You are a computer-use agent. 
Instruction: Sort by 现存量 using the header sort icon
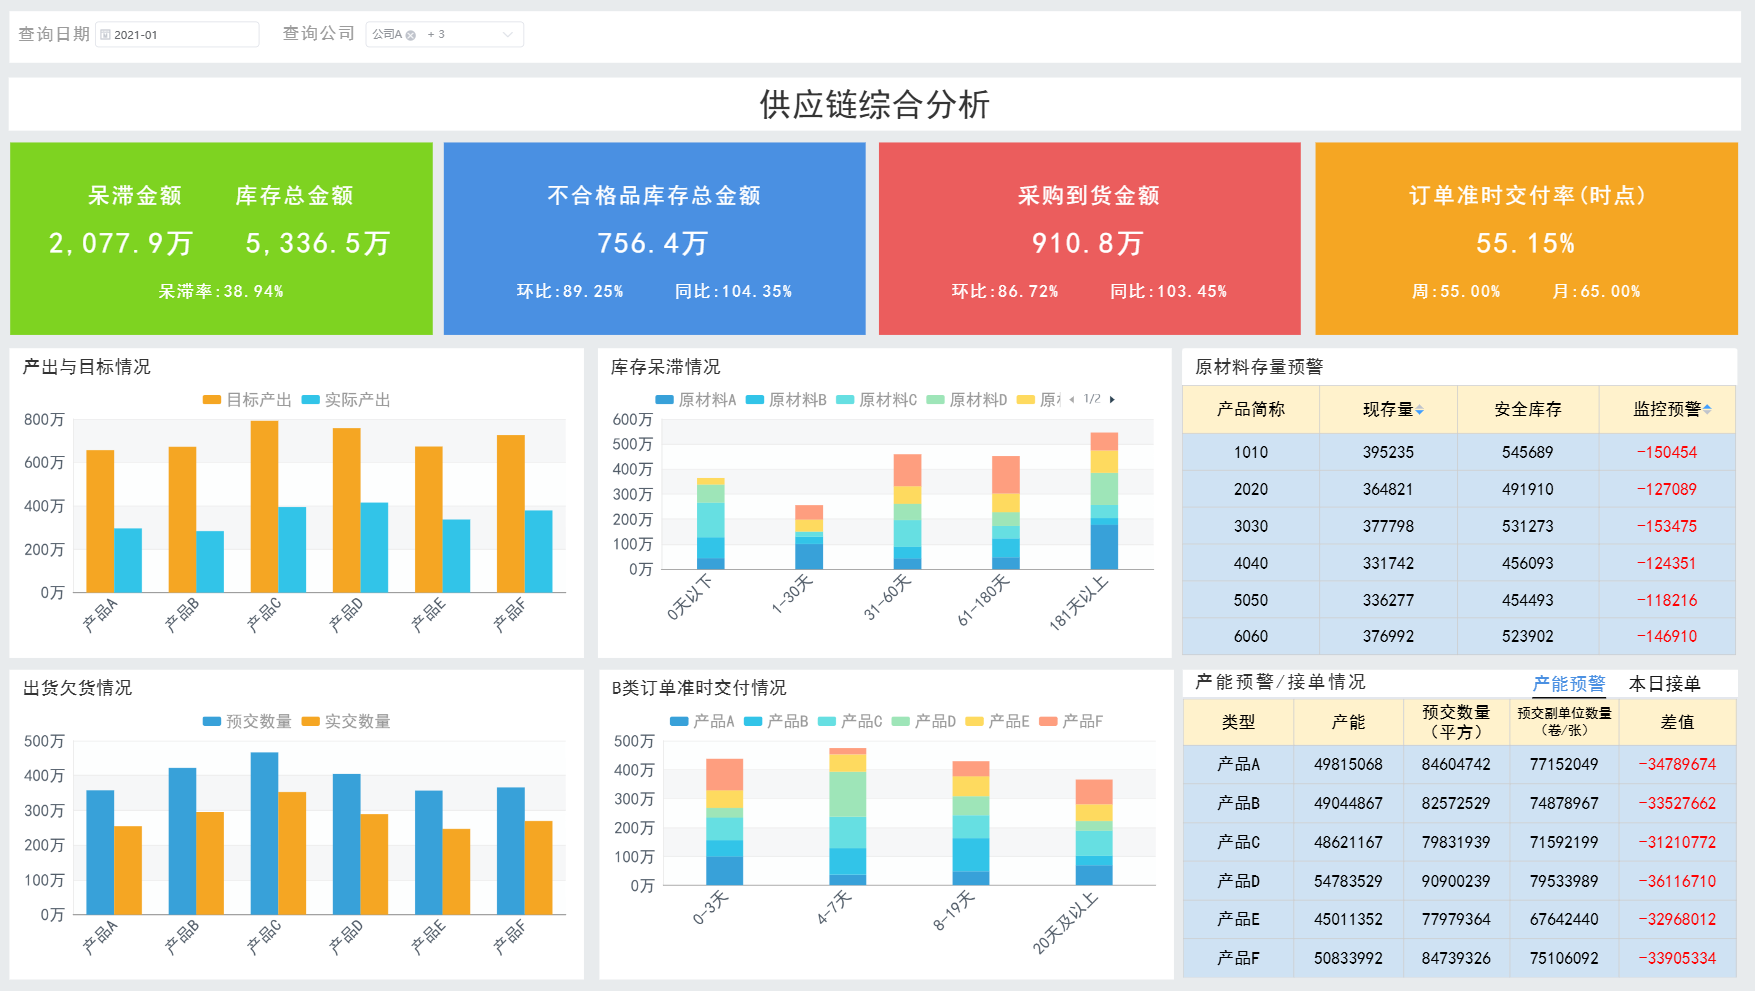(1420, 410)
